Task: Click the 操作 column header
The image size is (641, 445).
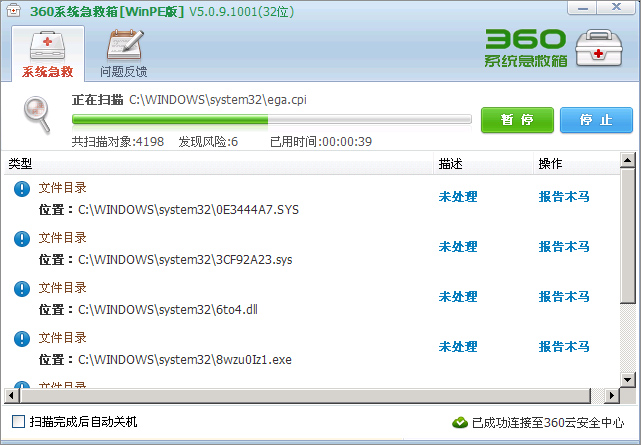Action: pos(577,164)
